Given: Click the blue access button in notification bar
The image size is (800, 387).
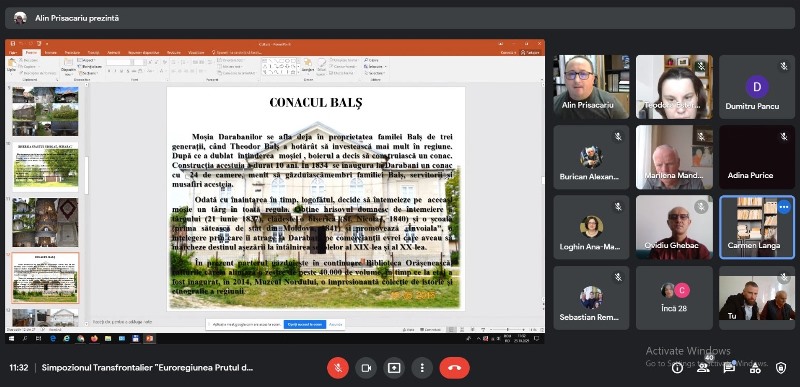Looking at the screenshot, I should click(x=305, y=324).
